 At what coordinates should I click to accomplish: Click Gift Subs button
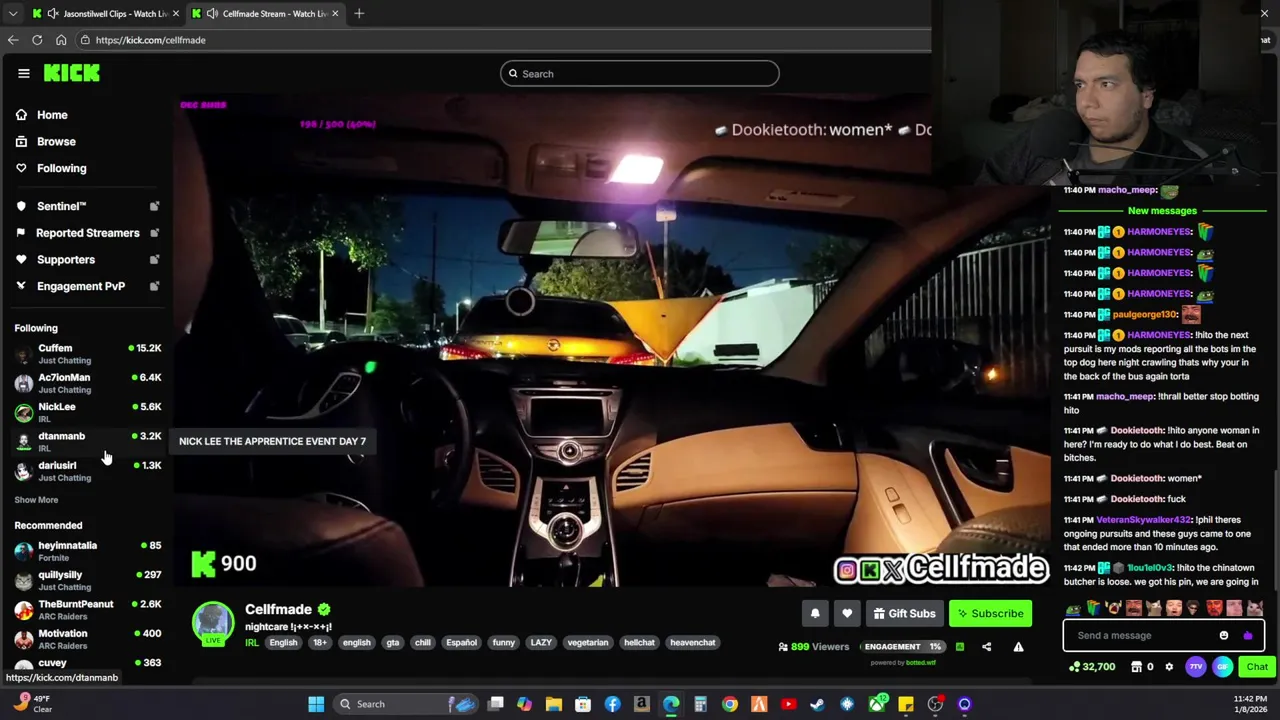coord(904,614)
